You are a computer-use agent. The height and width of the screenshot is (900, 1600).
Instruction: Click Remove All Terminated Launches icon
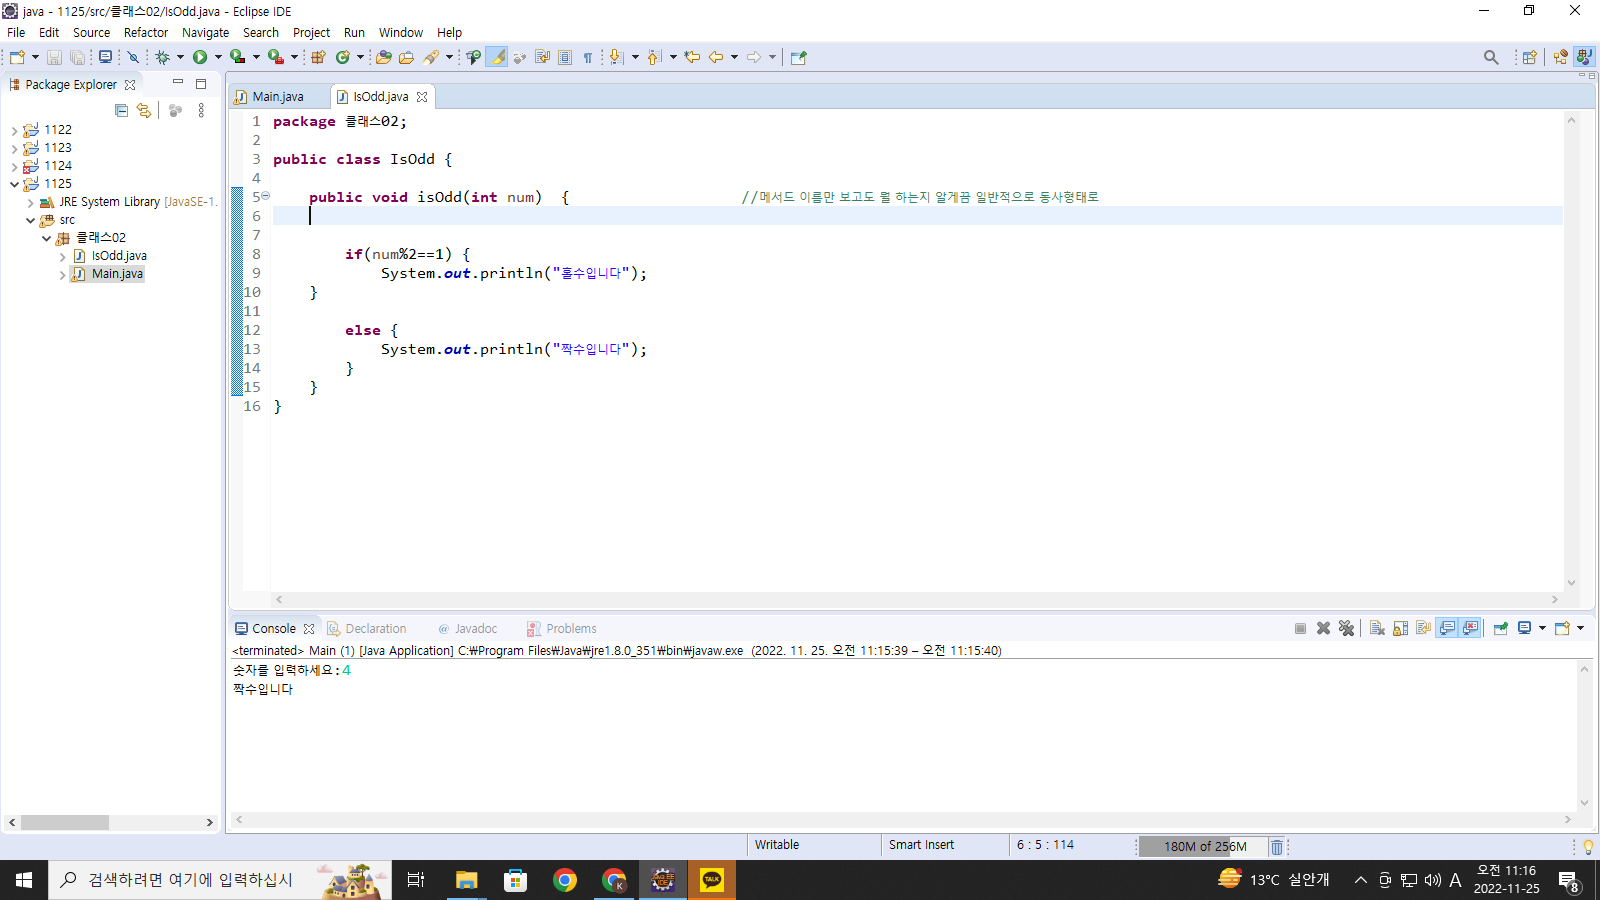coord(1346,628)
